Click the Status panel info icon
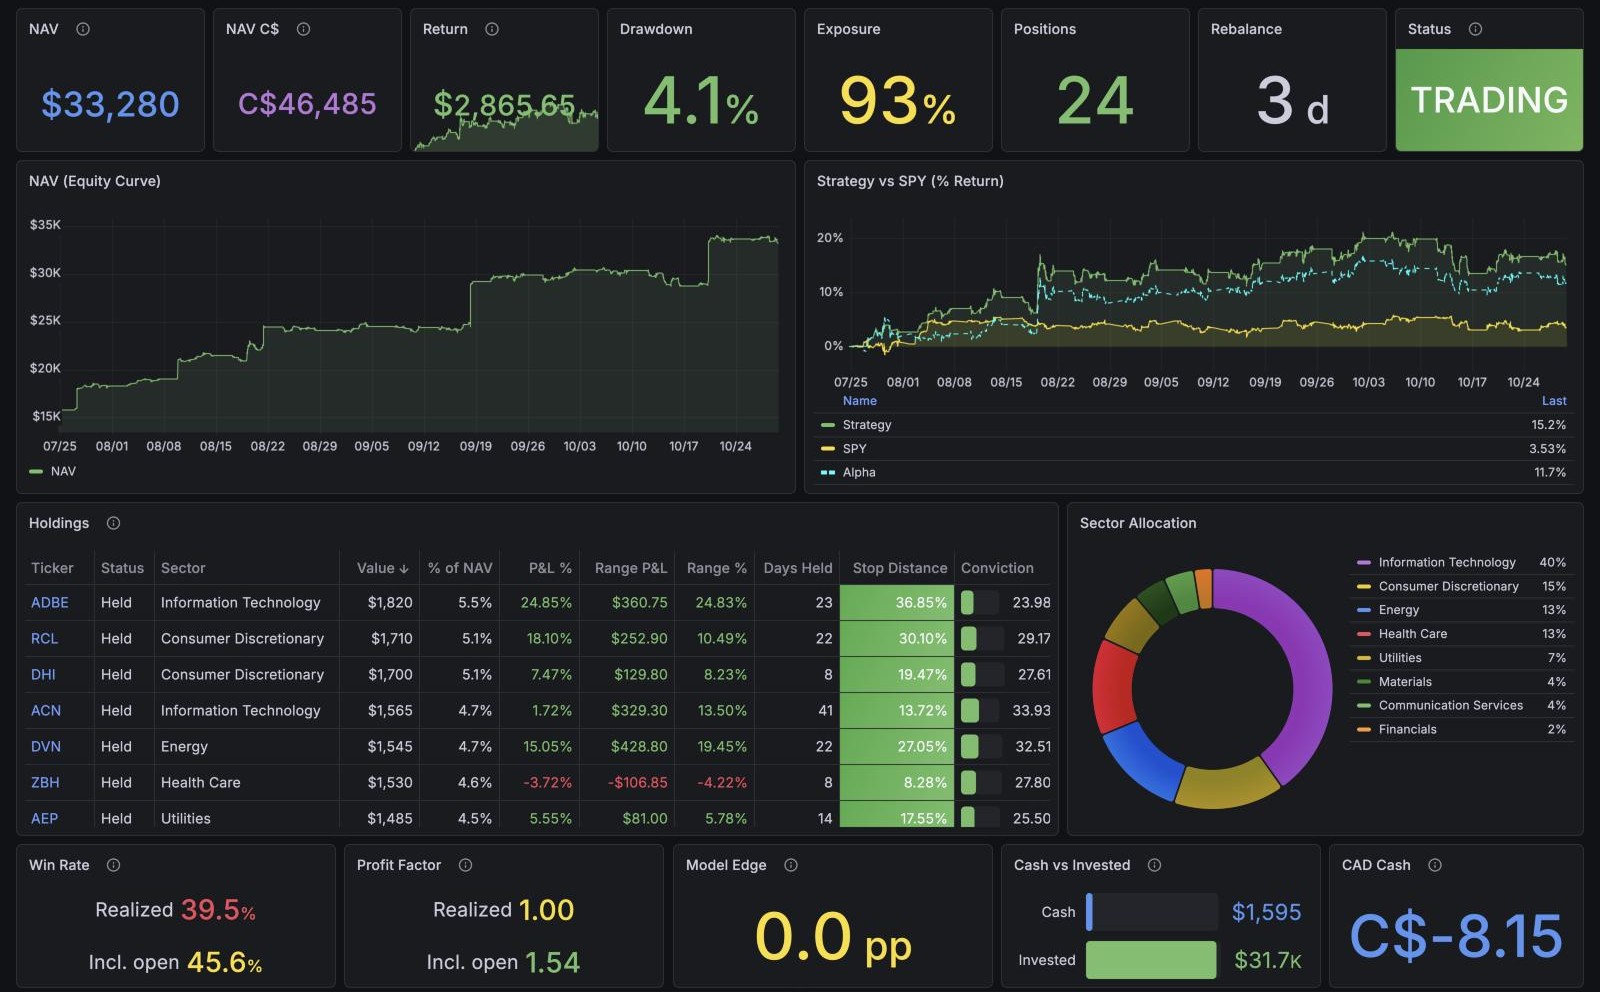This screenshot has height=992, width=1600. tap(1475, 29)
